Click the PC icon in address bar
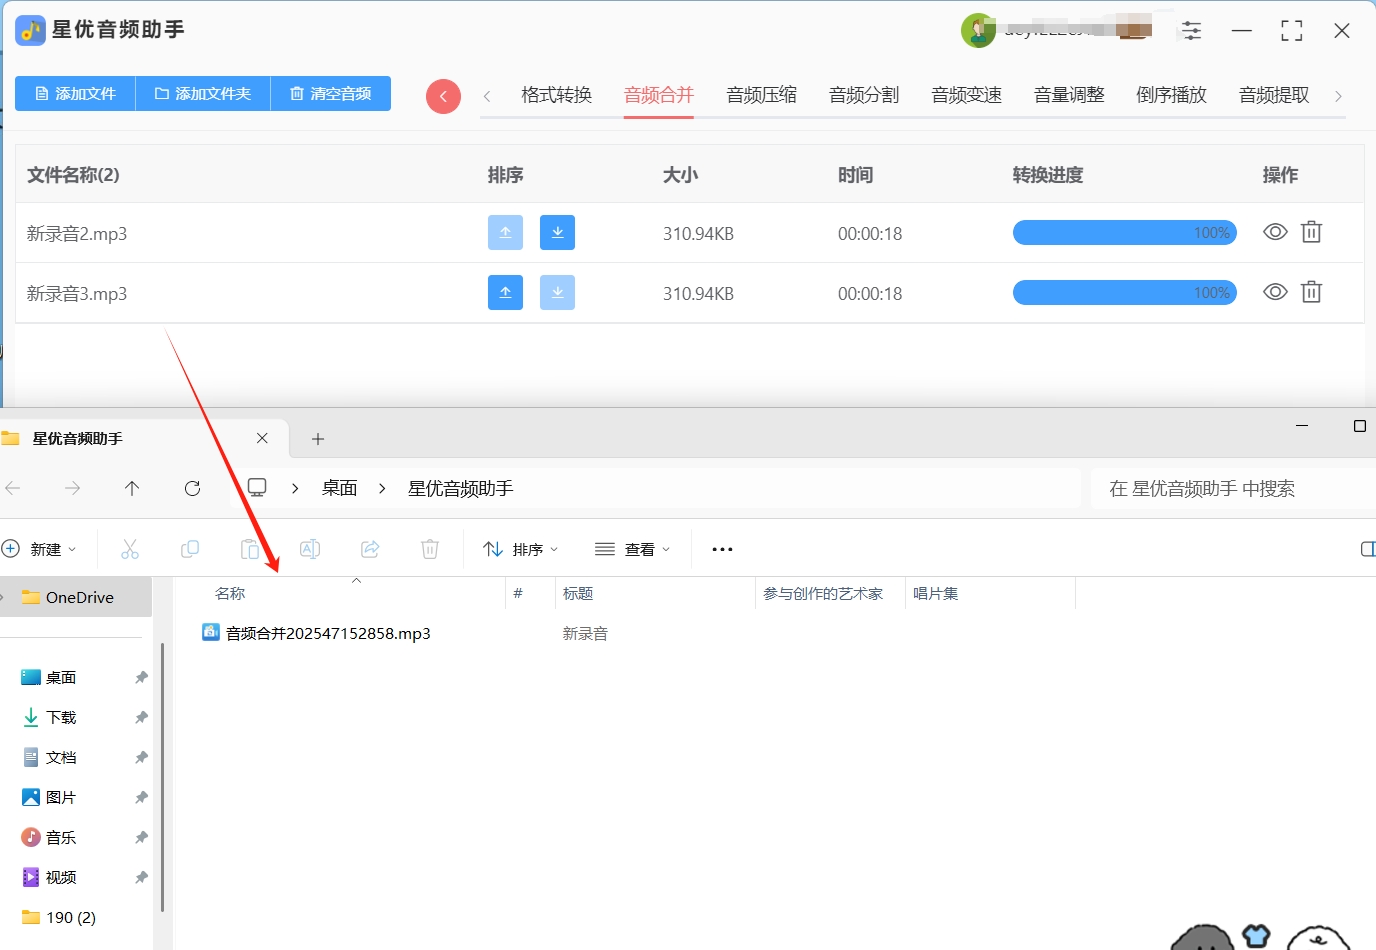Viewport: 1376px width, 950px height. tap(257, 488)
